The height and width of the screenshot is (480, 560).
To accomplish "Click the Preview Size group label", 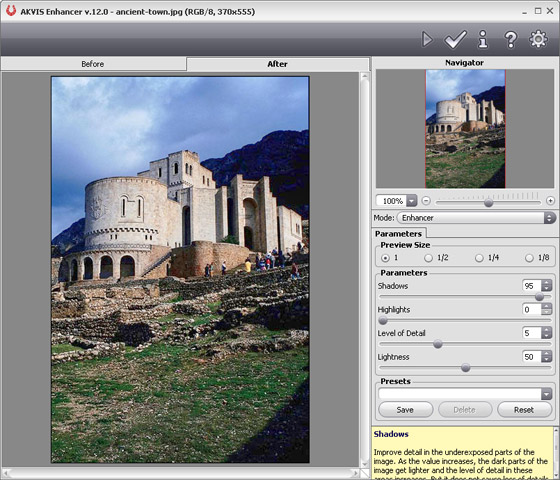I will pos(405,245).
